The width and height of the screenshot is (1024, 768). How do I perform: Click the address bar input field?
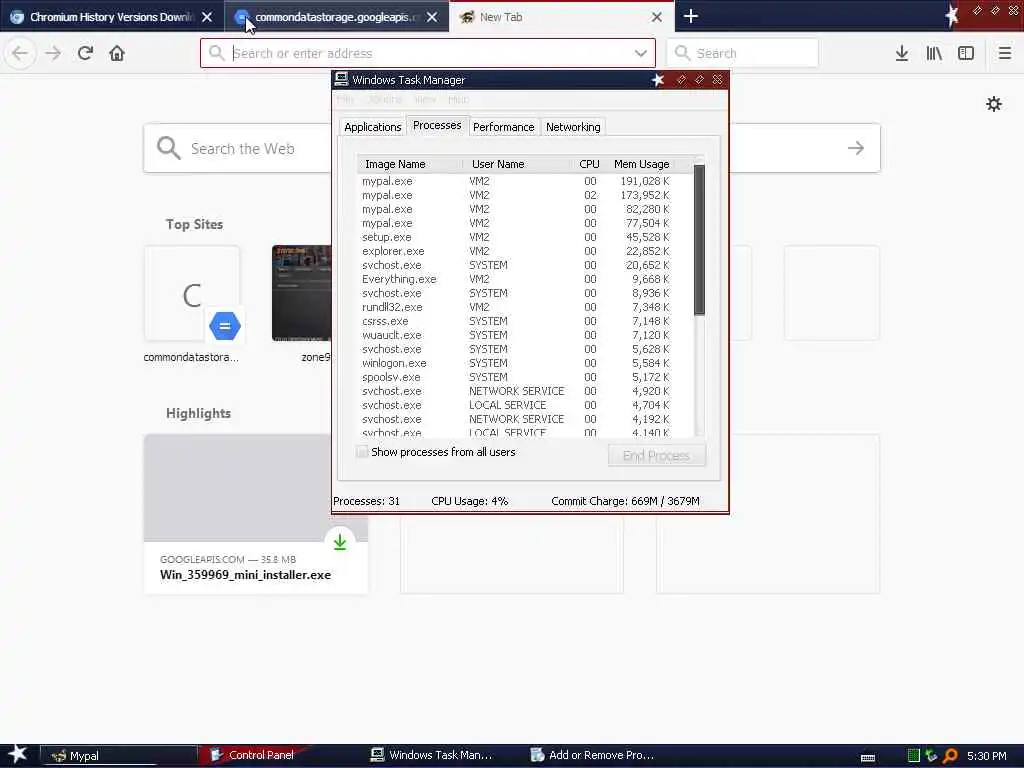428,53
